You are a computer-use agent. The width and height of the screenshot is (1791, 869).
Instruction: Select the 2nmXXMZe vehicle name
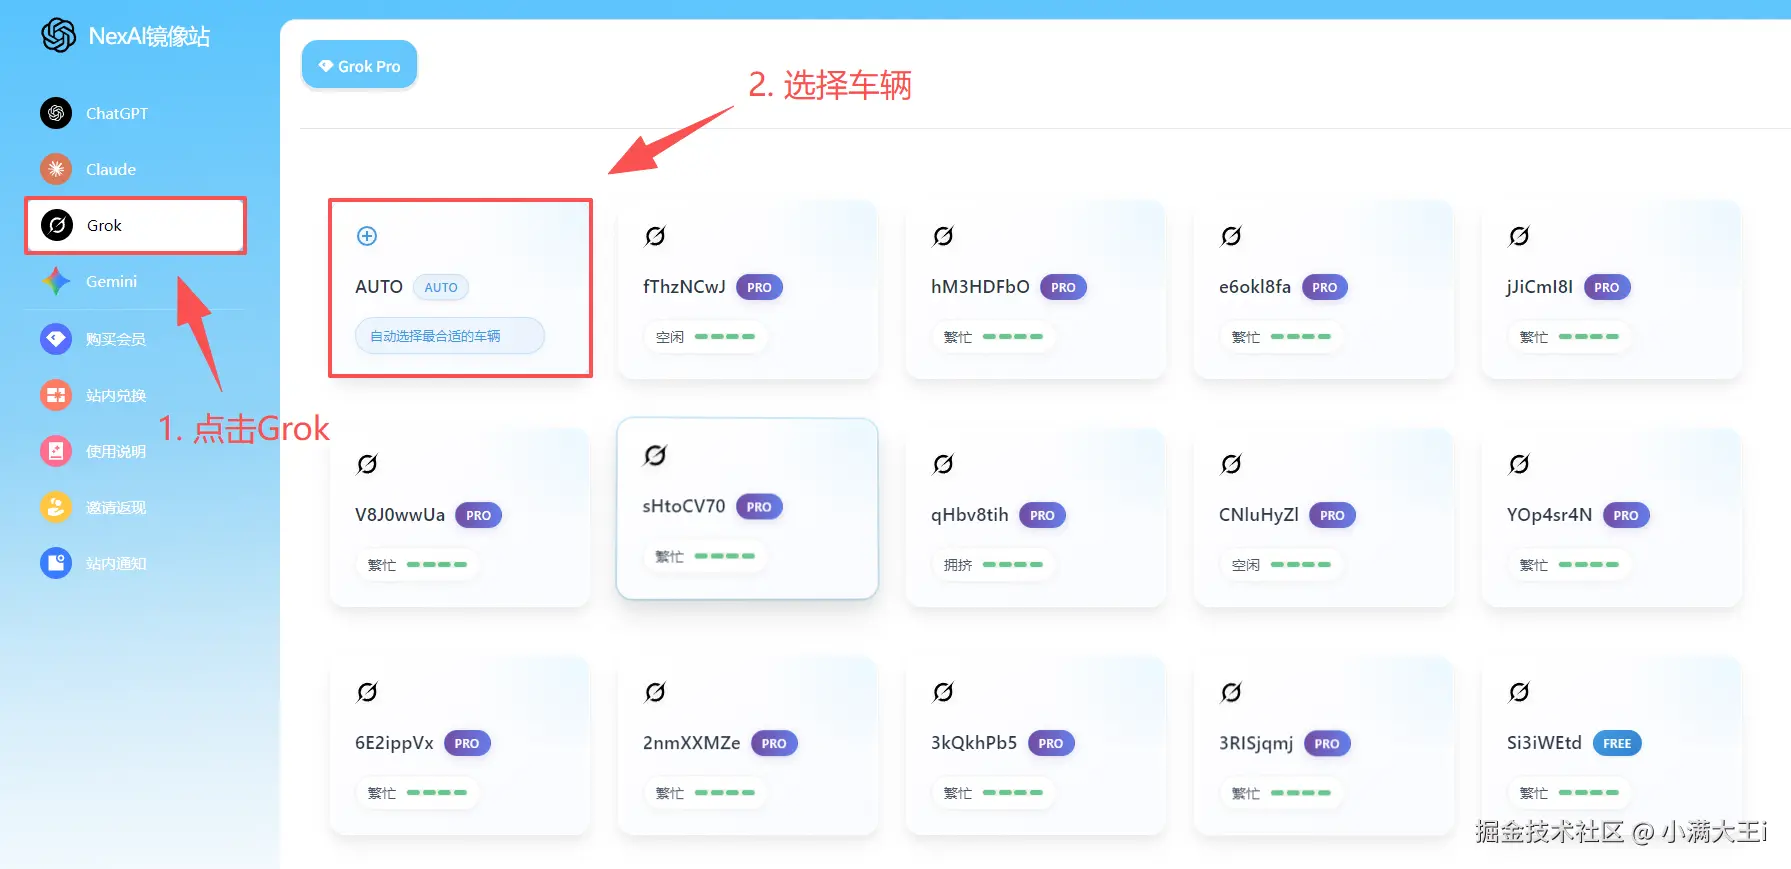(692, 743)
